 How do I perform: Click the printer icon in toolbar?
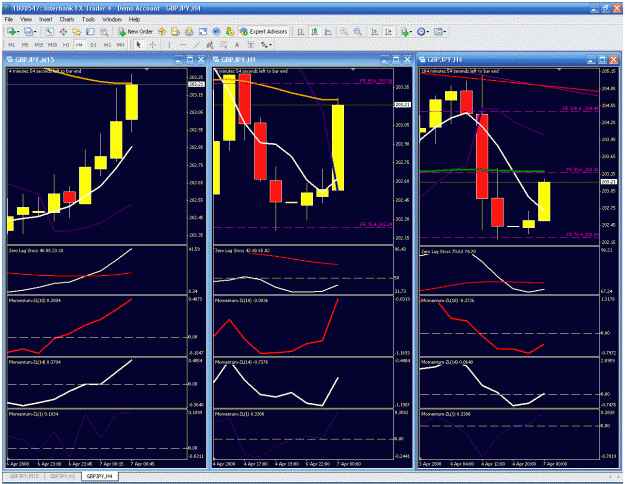click(189, 31)
